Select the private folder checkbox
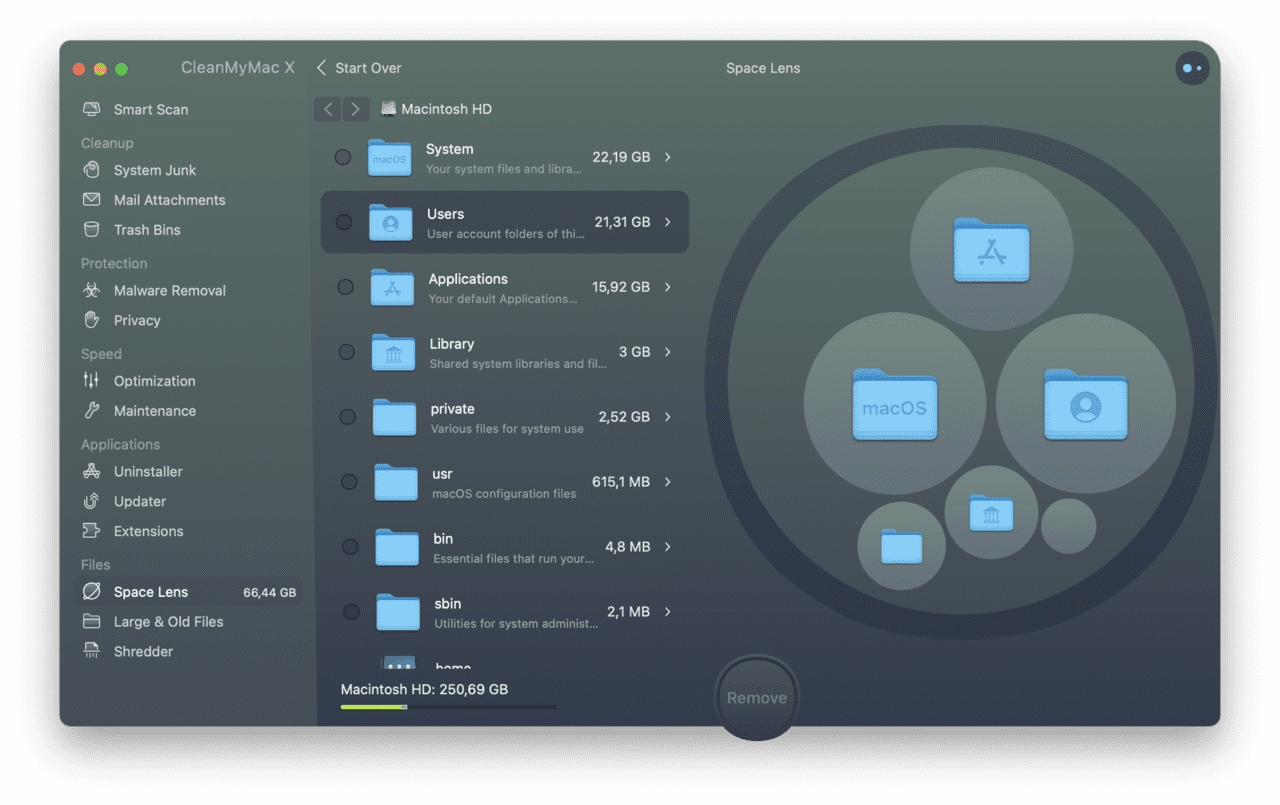Image resolution: width=1280 pixels, height=805 pixels. click(347, 417)
